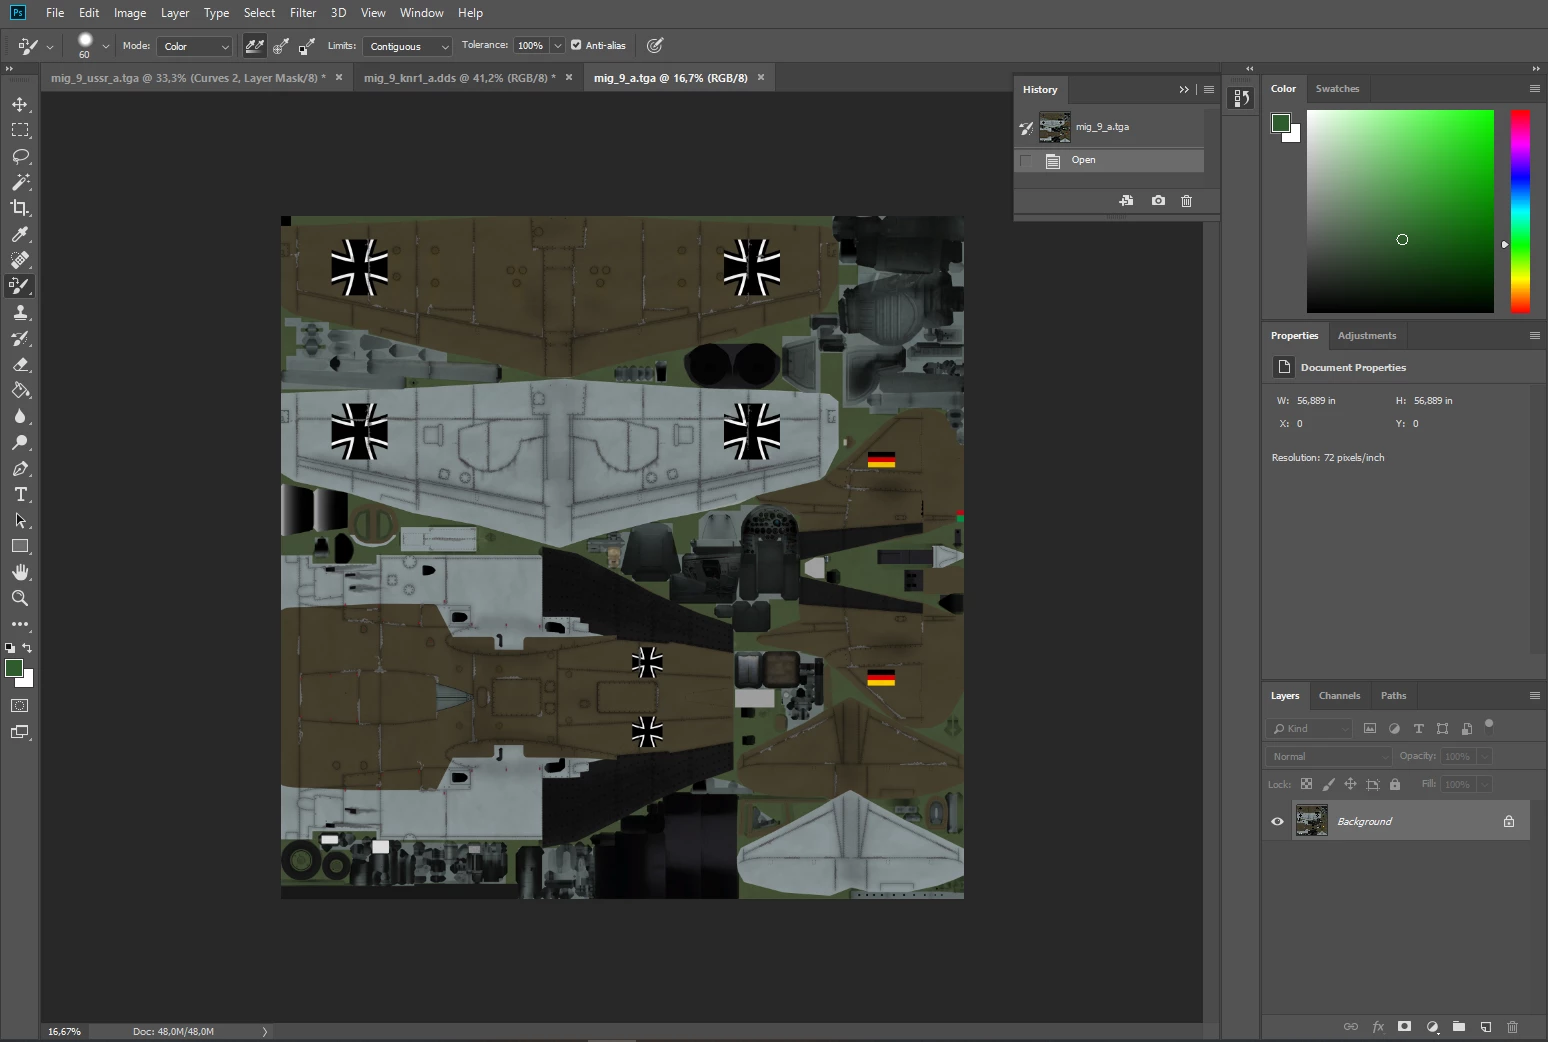Reset default foreground and background colors
Image resolution: width=1548 pixels, height=1042 pixels.
(x=10, y=648)
